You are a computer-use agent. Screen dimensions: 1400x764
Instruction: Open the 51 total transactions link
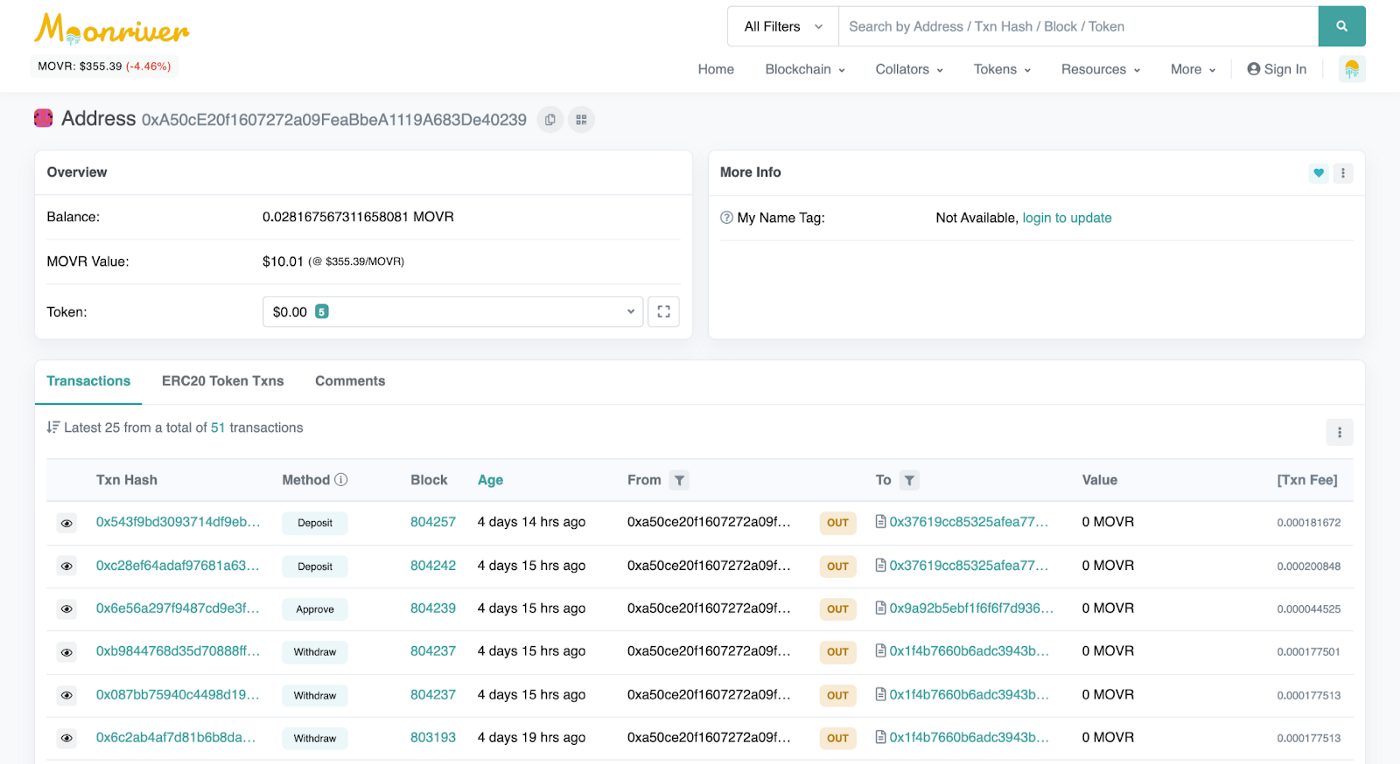point(218,428)
